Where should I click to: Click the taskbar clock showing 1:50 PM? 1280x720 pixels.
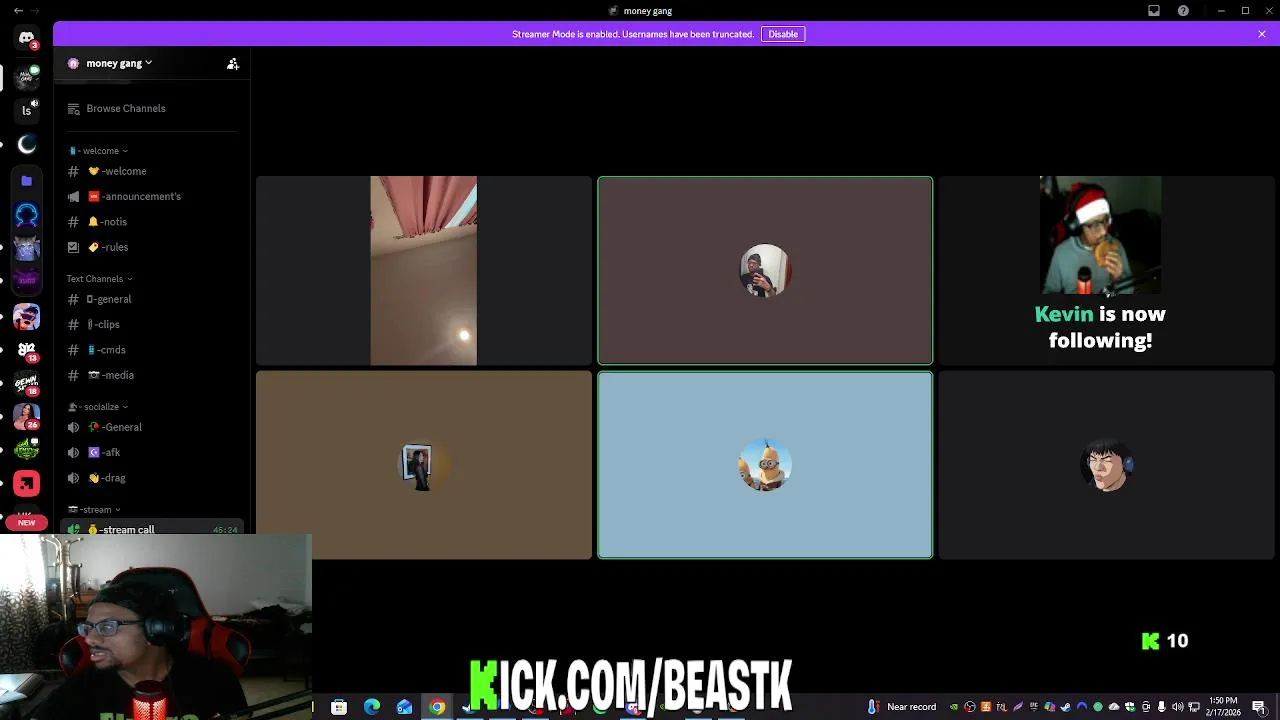pyautogui.click(x=1224, y=706)
